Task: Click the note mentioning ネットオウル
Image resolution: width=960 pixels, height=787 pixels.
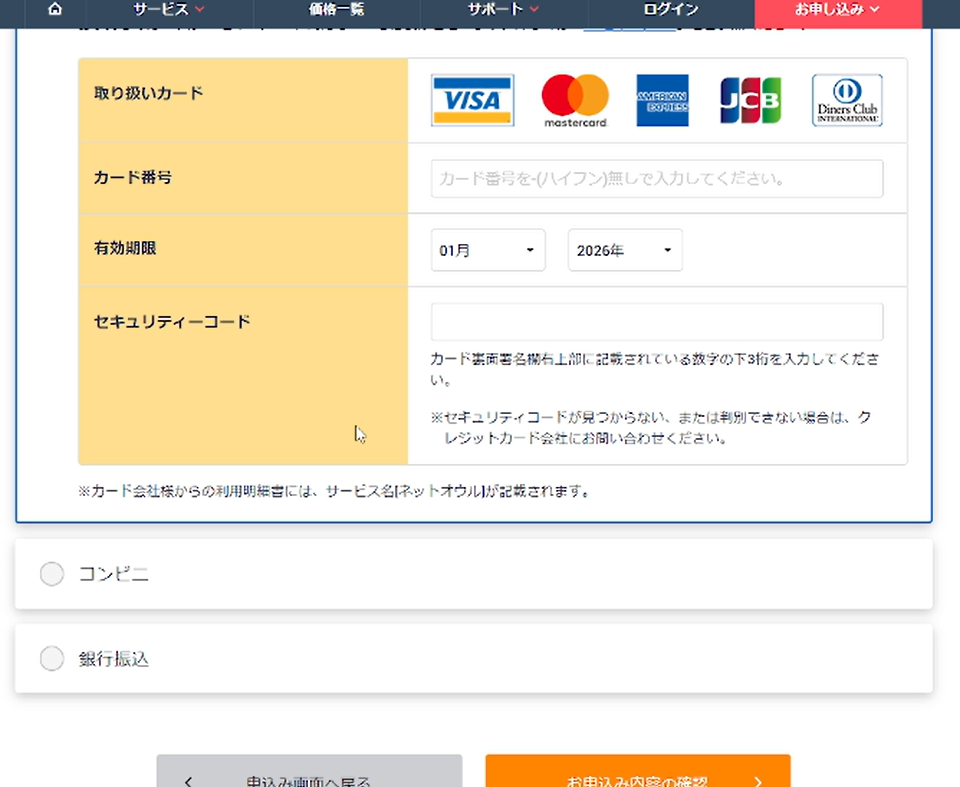Action: click(334, 491)
